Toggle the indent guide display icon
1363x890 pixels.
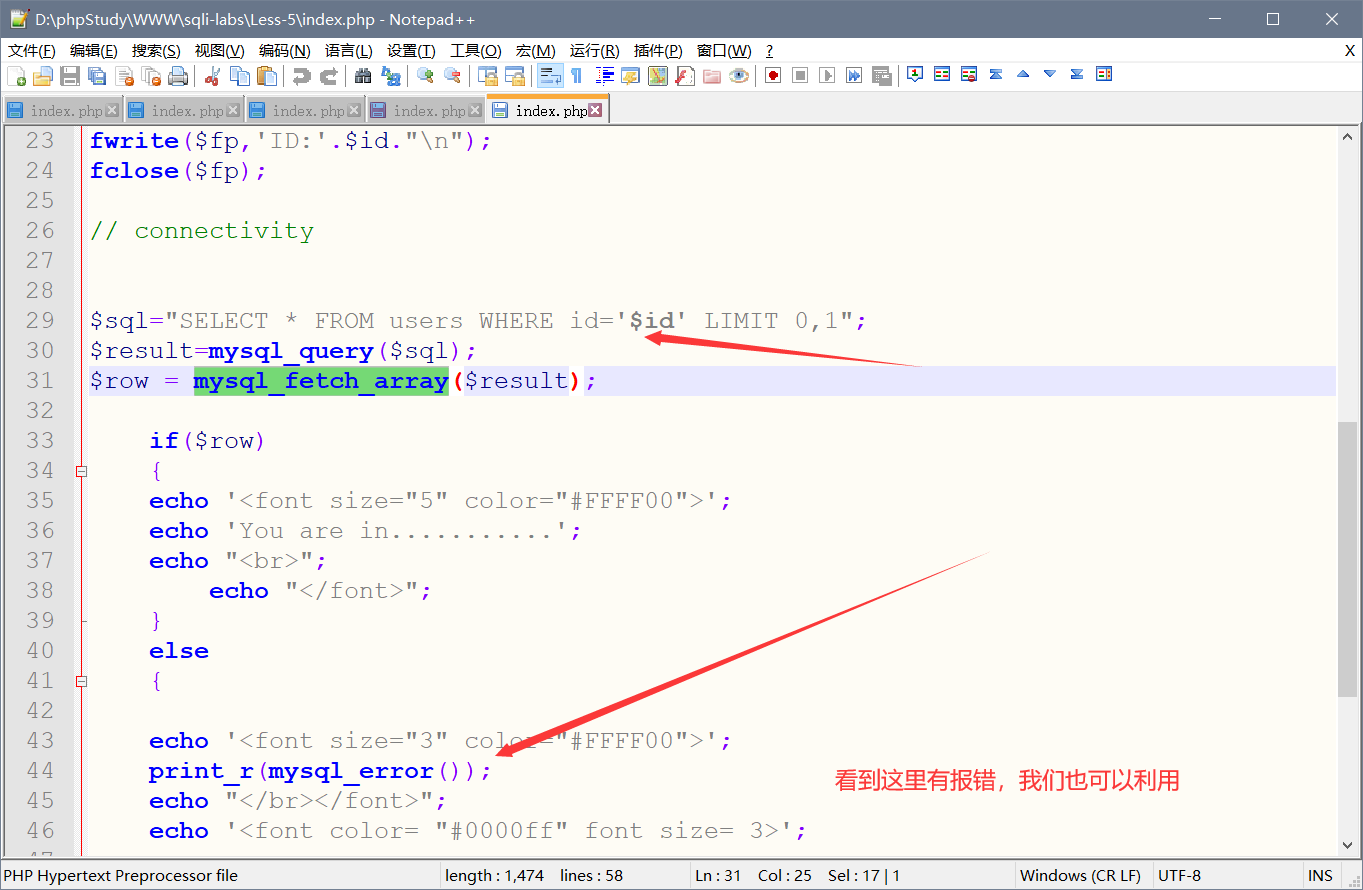(604, 75)
